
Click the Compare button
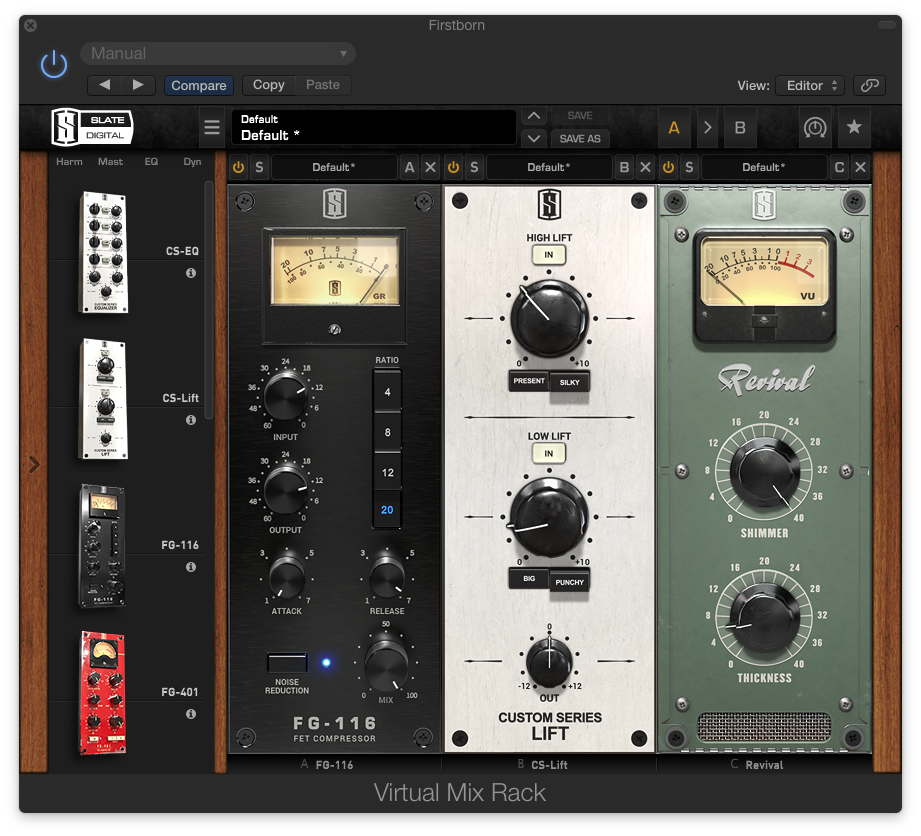tap(199, 85)
